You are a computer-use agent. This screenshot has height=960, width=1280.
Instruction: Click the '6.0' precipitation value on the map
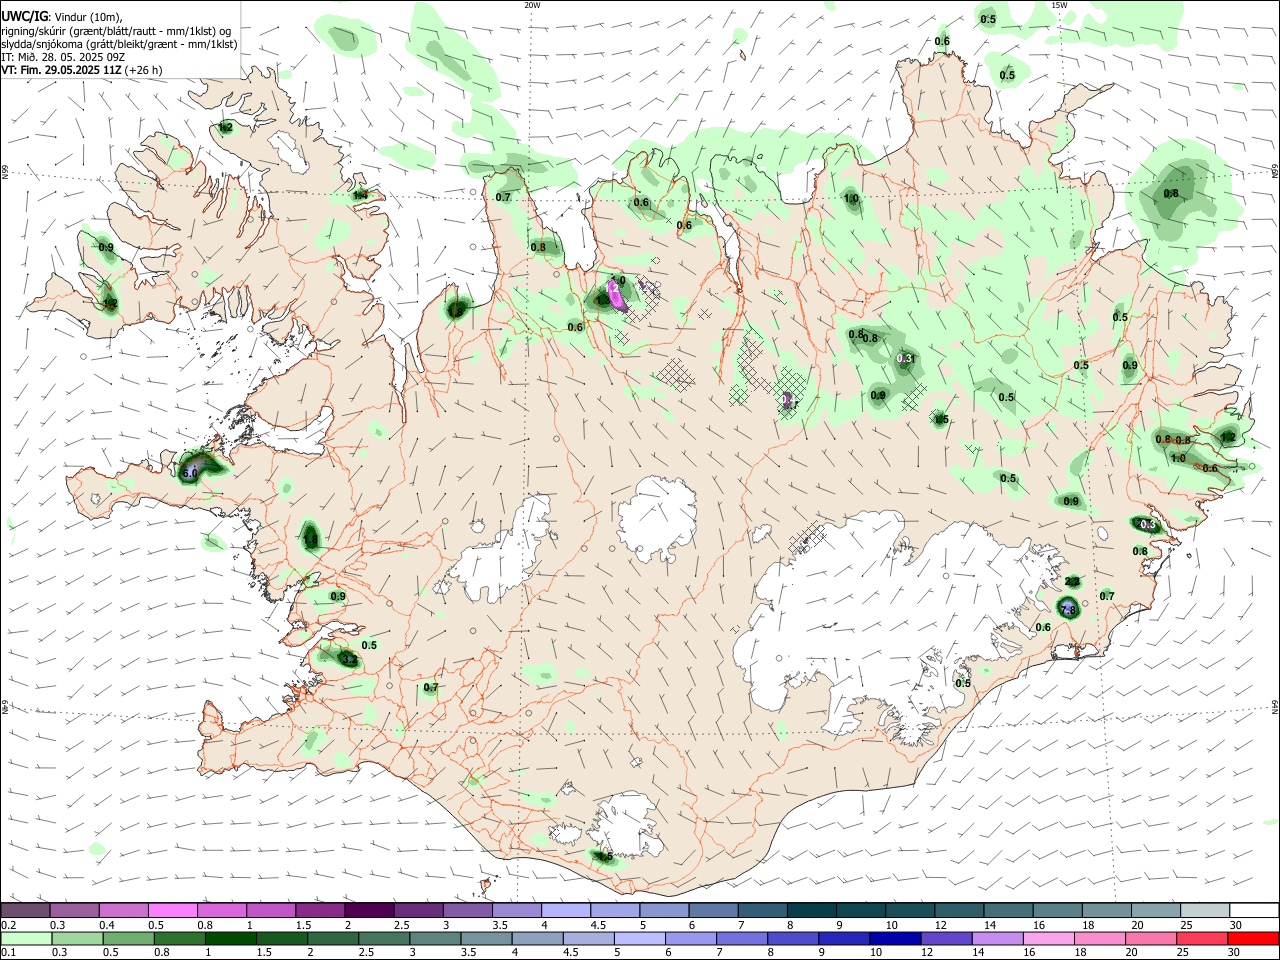point(190,473)
